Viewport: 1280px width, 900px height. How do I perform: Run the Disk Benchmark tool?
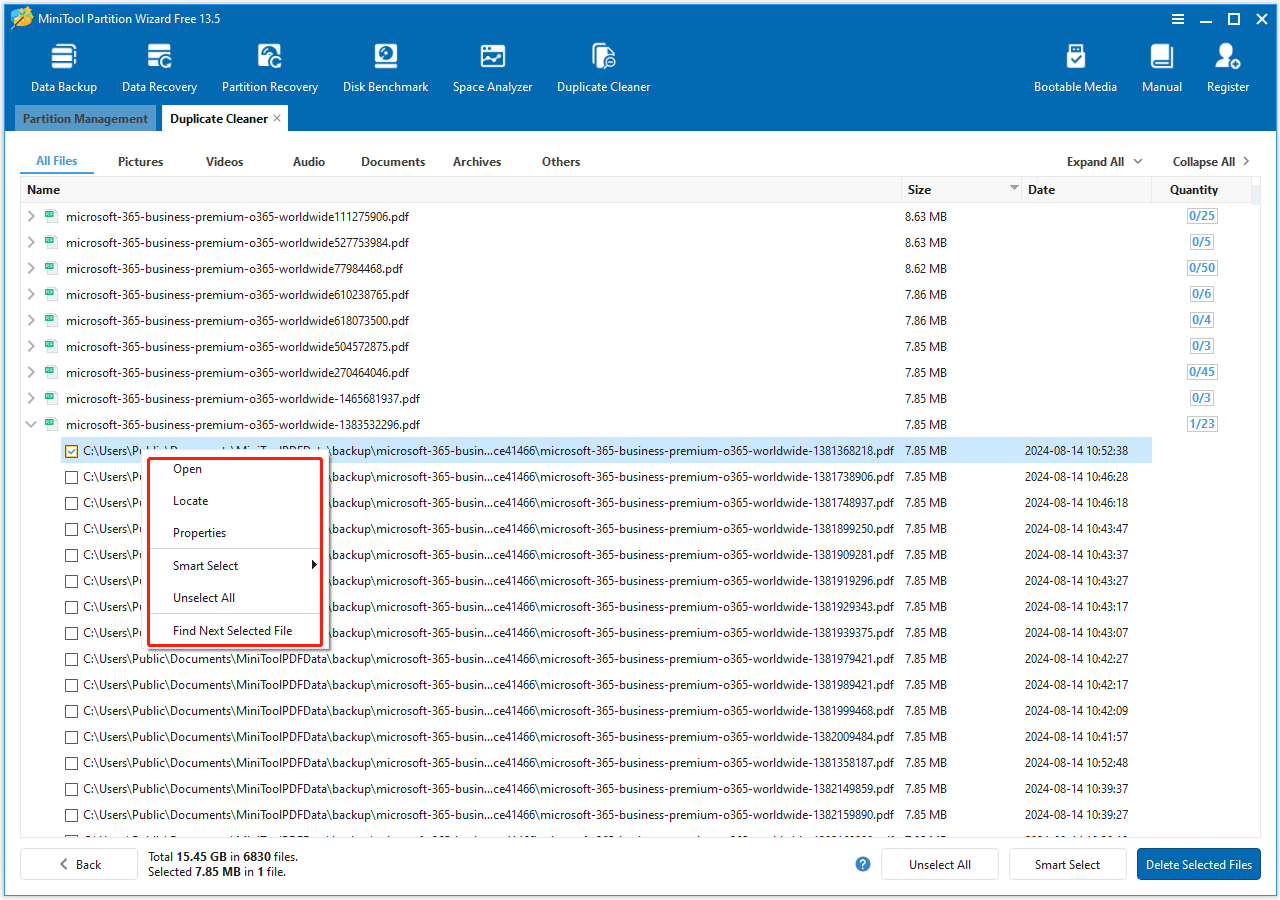click(385, 65)
